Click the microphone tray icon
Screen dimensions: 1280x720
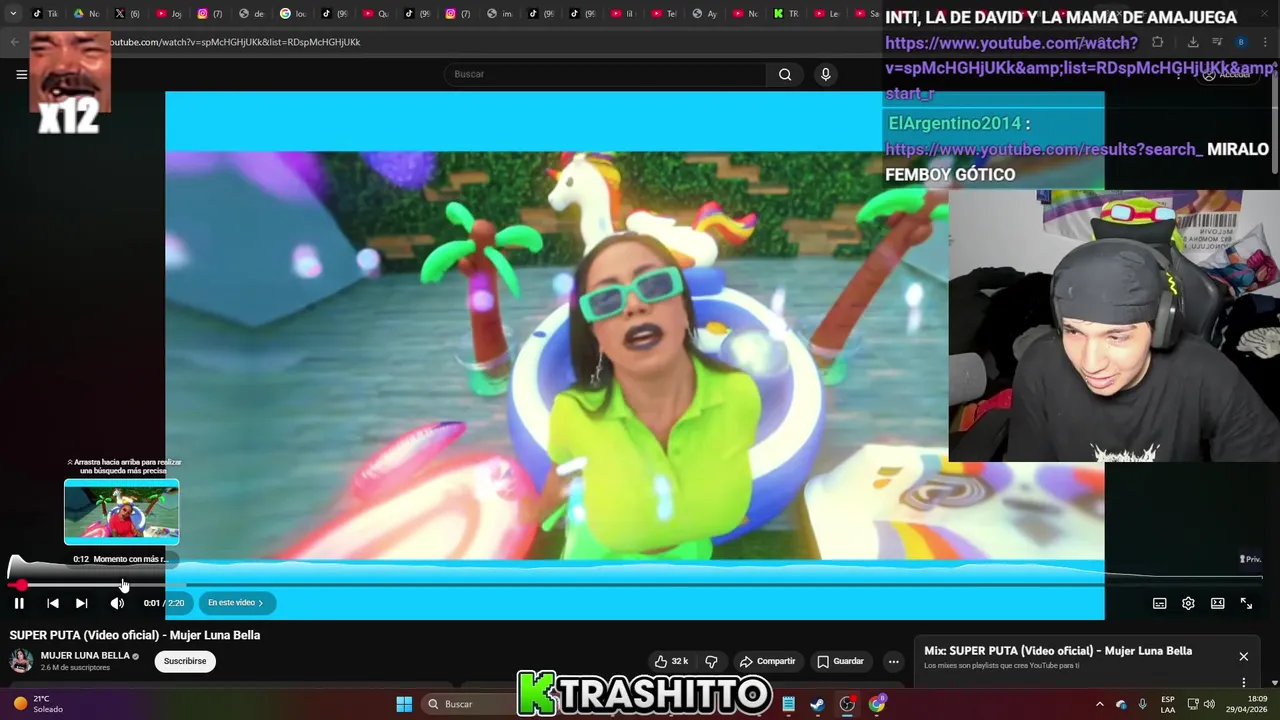click(1143, 704)
